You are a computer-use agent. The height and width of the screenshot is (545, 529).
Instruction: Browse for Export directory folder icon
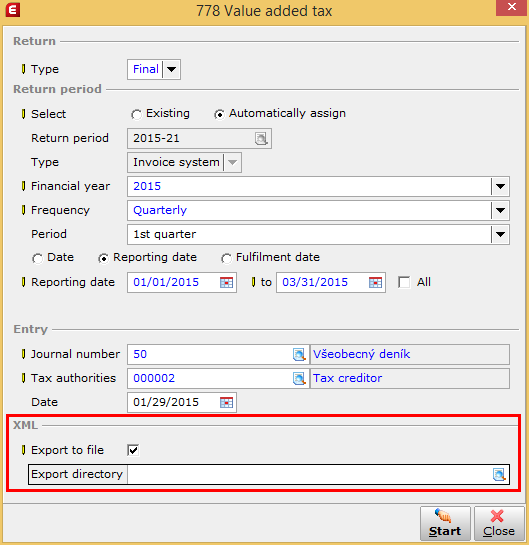(x=499, y=474)
